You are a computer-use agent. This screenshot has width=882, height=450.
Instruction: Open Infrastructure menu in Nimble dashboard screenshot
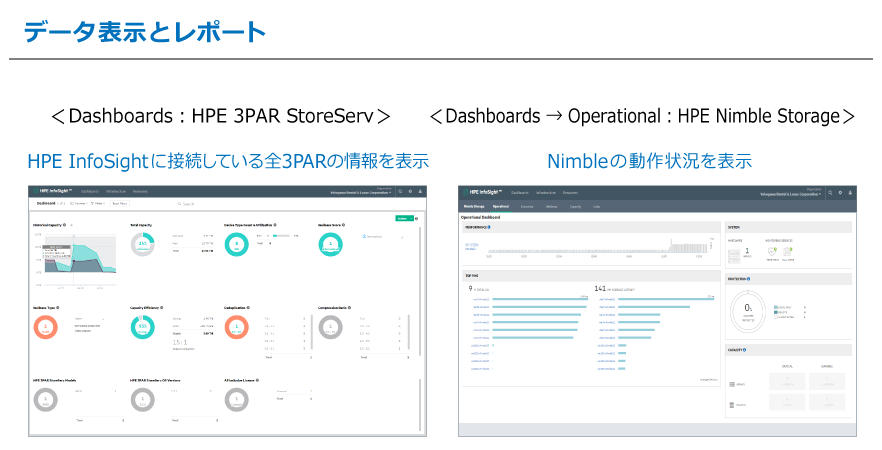pyautogui.click(x=546, y=192)
